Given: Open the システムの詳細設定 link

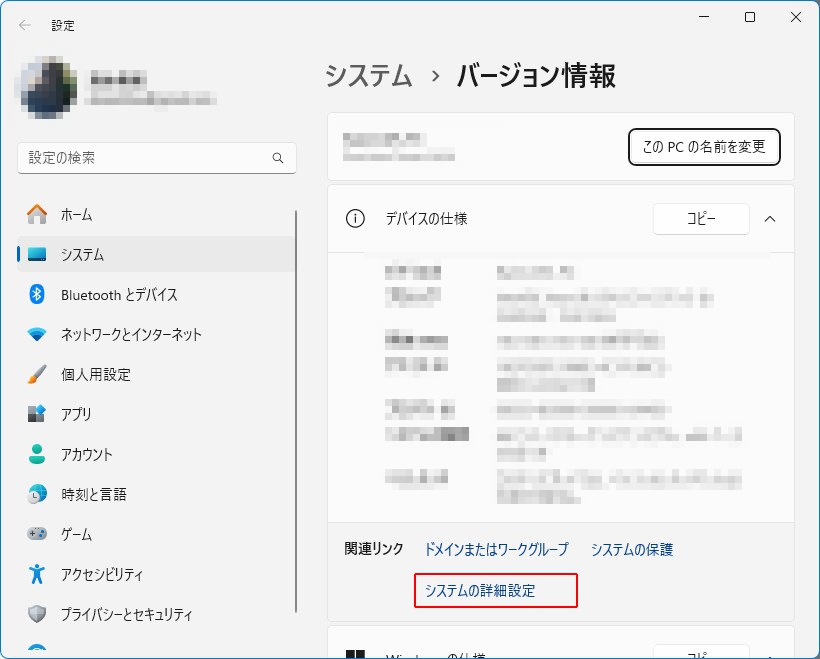Looking at the screenshot, I should [480, 590].
